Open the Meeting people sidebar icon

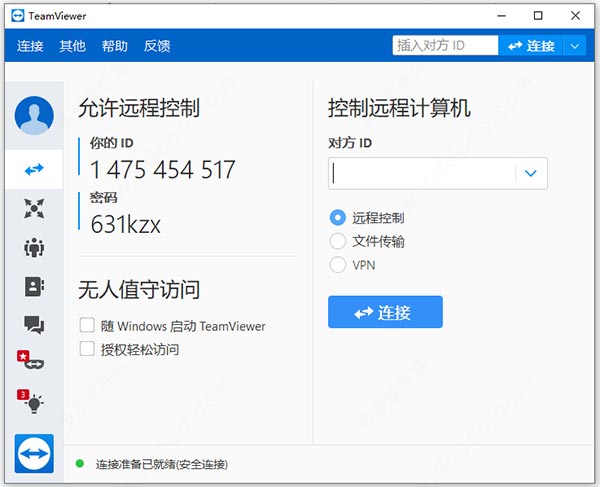[x=34, y=247]
